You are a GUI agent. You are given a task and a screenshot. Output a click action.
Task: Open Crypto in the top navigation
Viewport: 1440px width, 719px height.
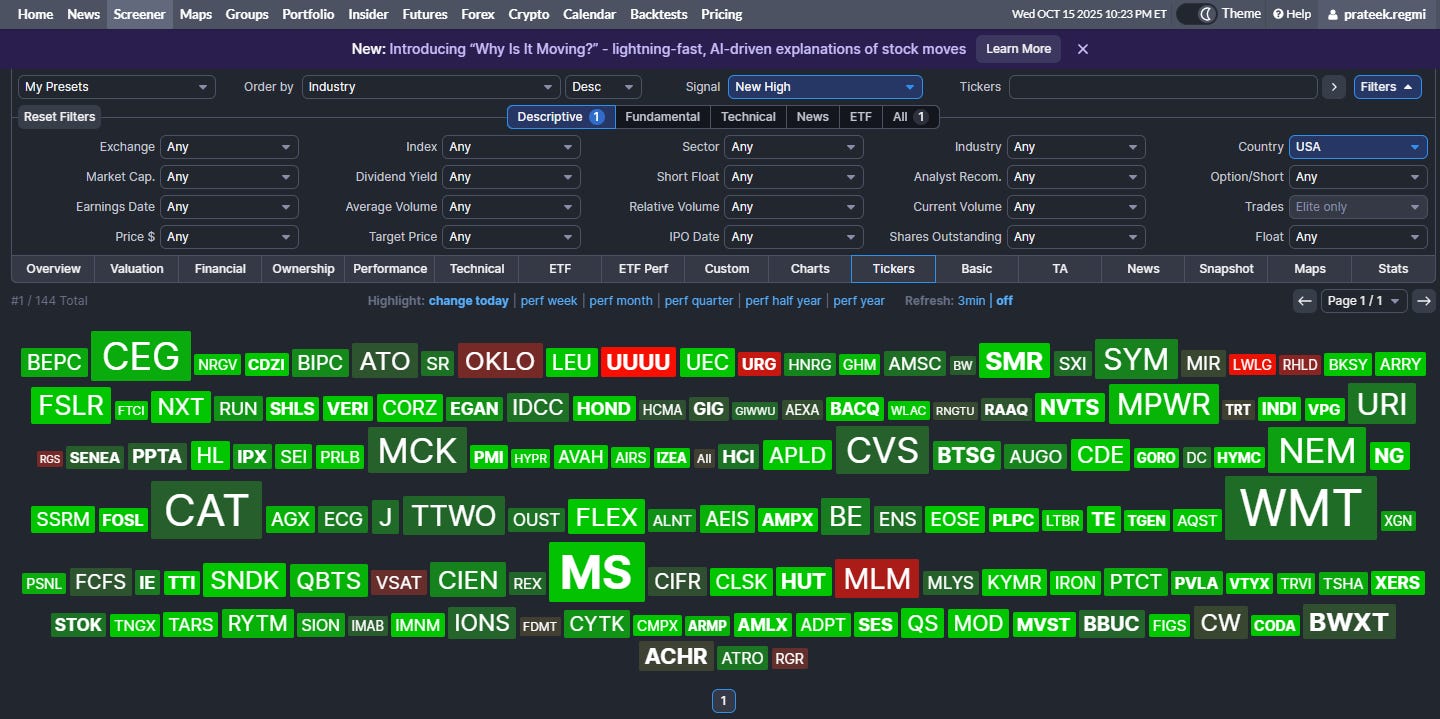[x=528, y=14]
